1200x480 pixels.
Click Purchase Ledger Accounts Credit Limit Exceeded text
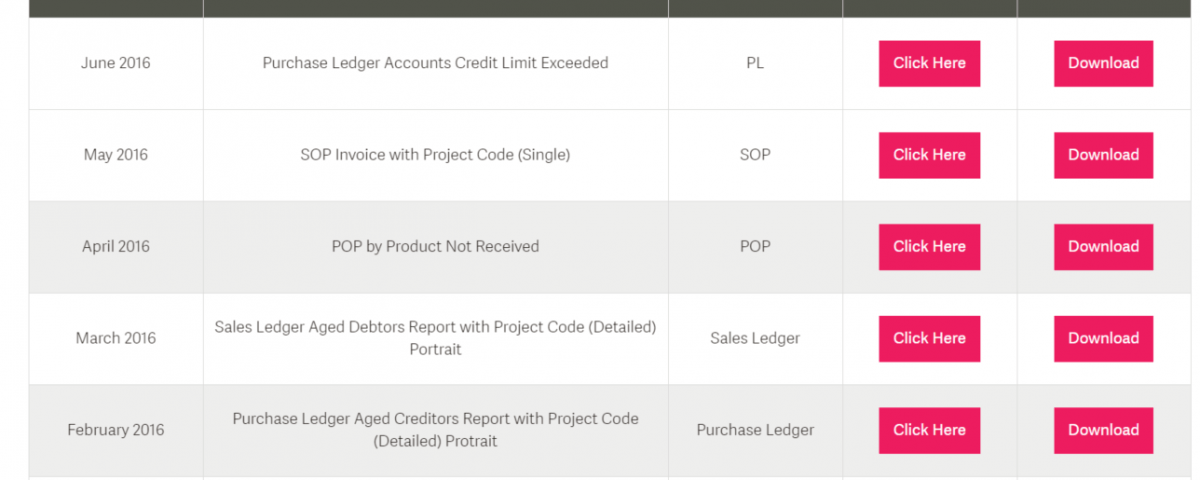coord(435,63)
